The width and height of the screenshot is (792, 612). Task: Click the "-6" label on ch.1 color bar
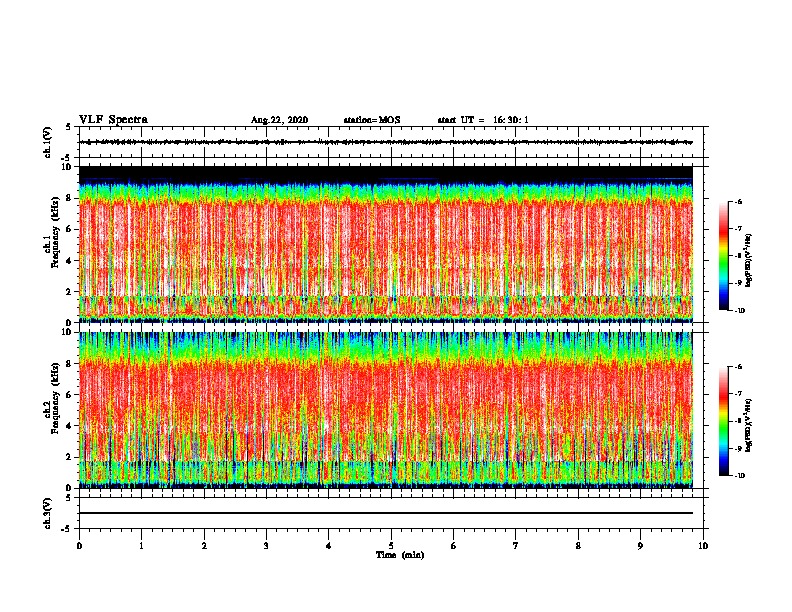(738, 201)
